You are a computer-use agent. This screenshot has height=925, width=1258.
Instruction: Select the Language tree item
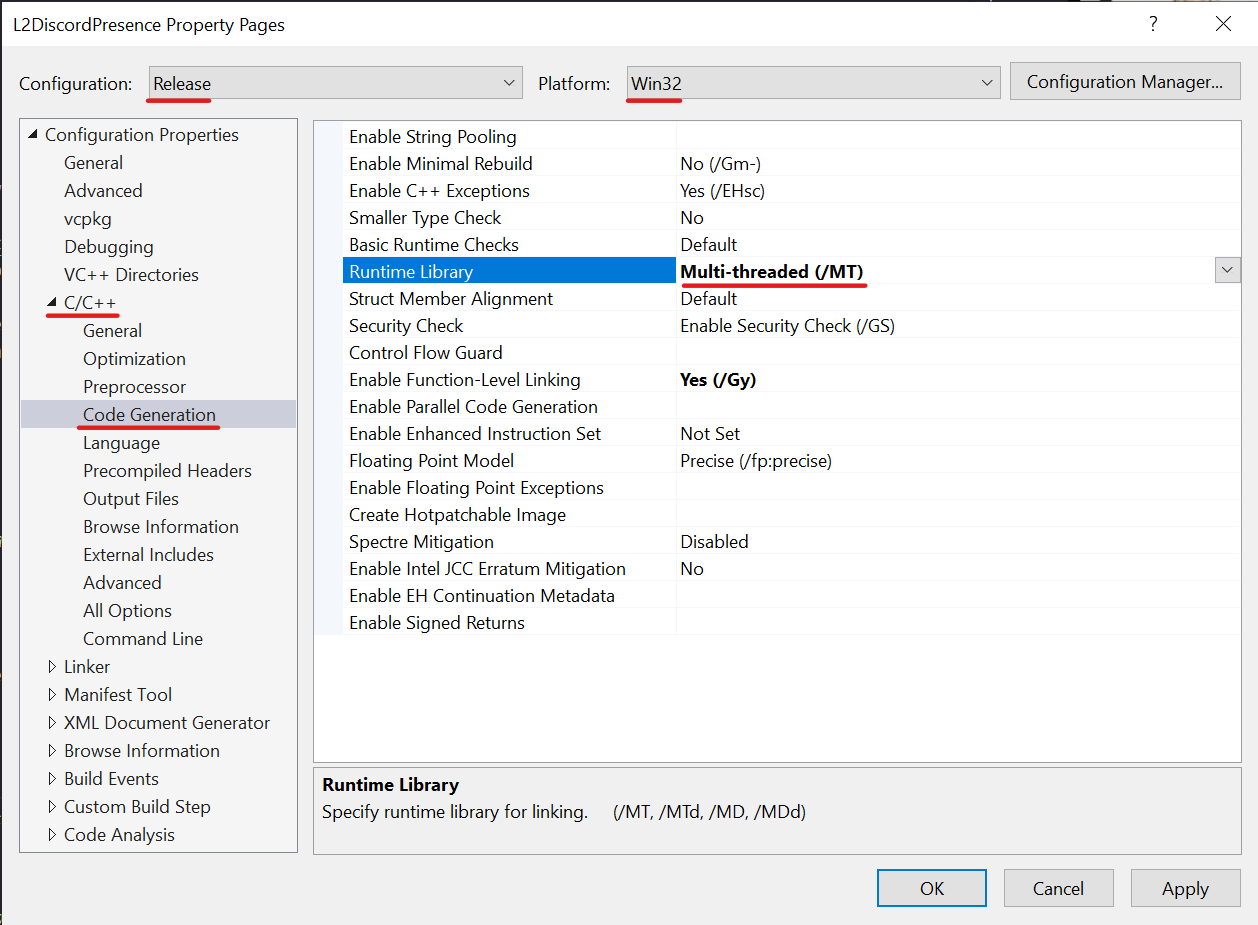click(x=121, y=443)
